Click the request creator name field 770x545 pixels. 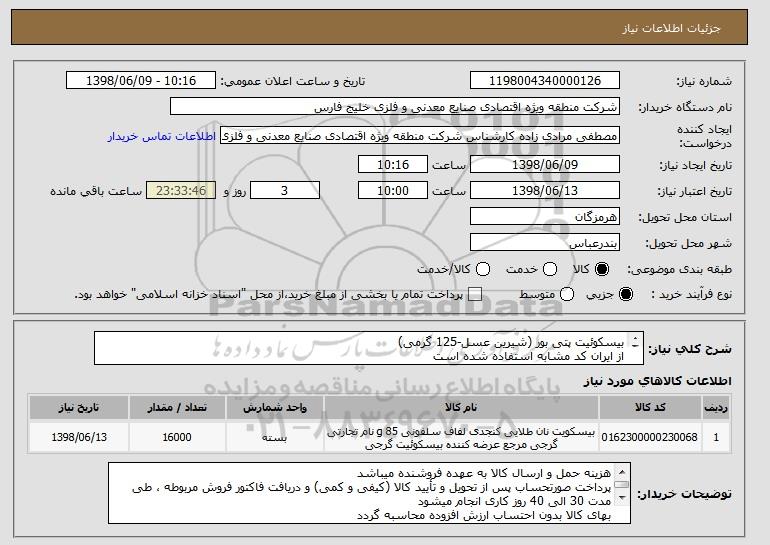pyautogui.click(x=420, y=136)
